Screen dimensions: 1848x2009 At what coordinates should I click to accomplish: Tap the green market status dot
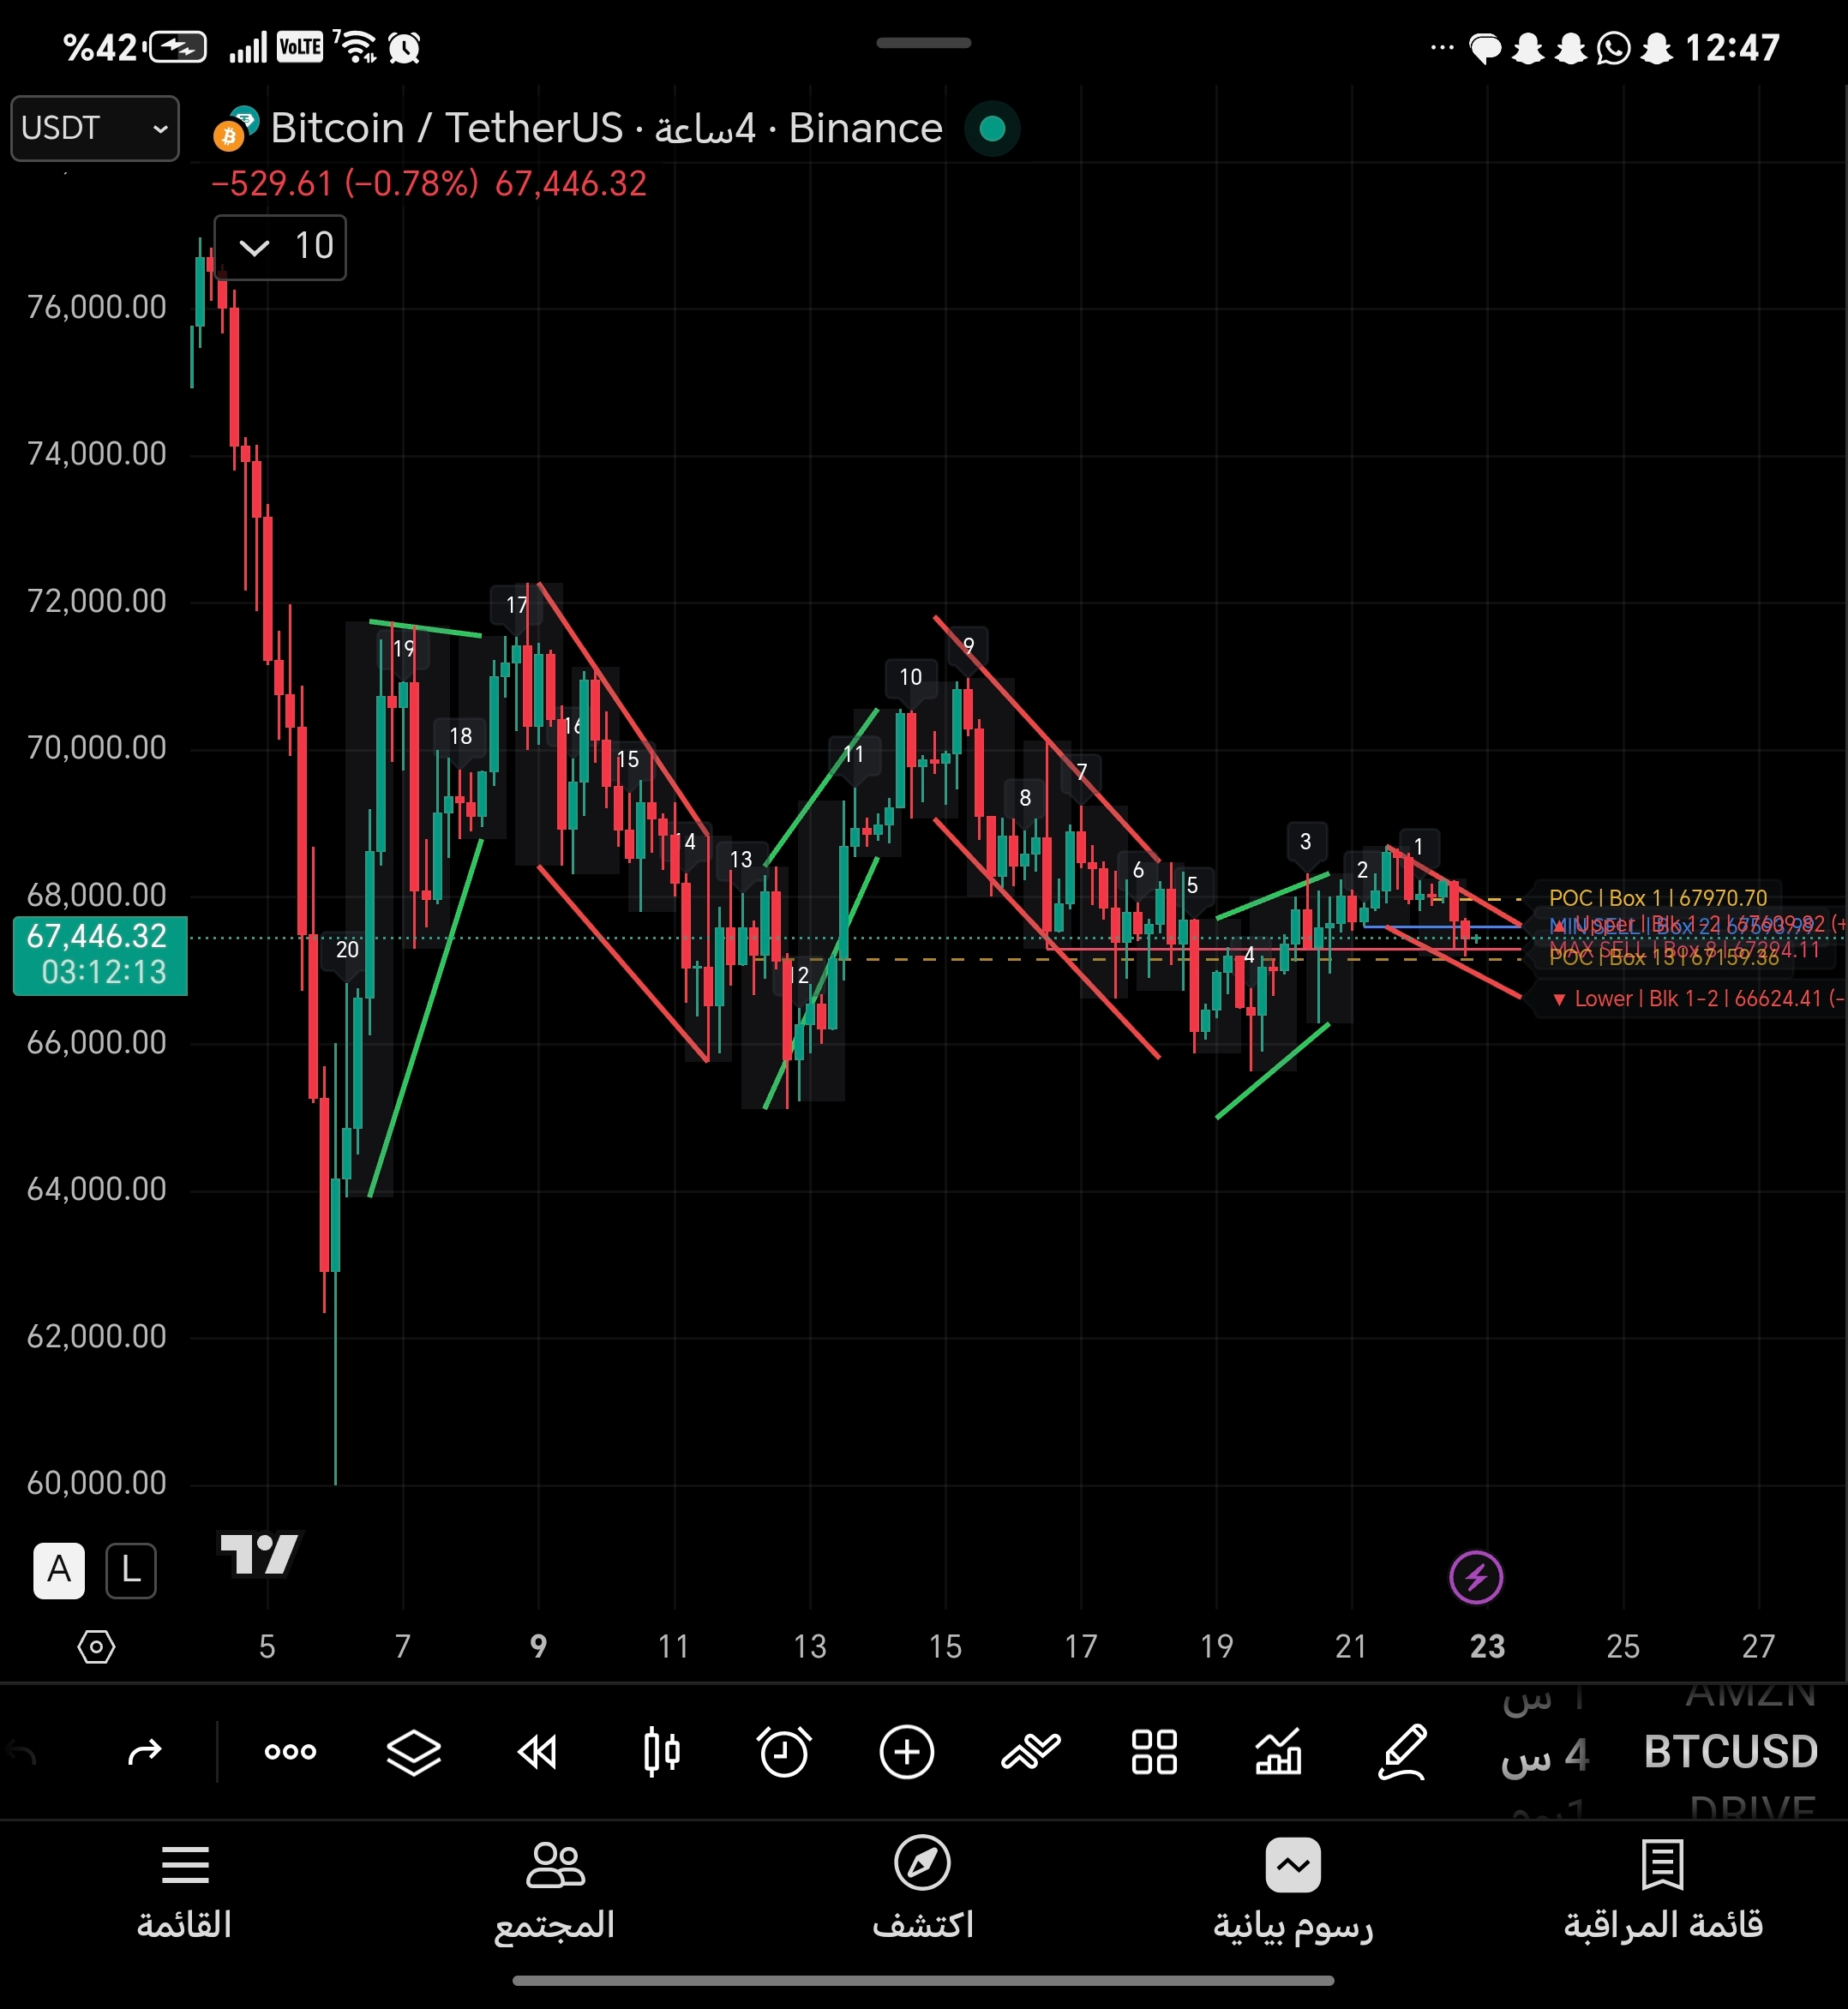click(992, 128)
